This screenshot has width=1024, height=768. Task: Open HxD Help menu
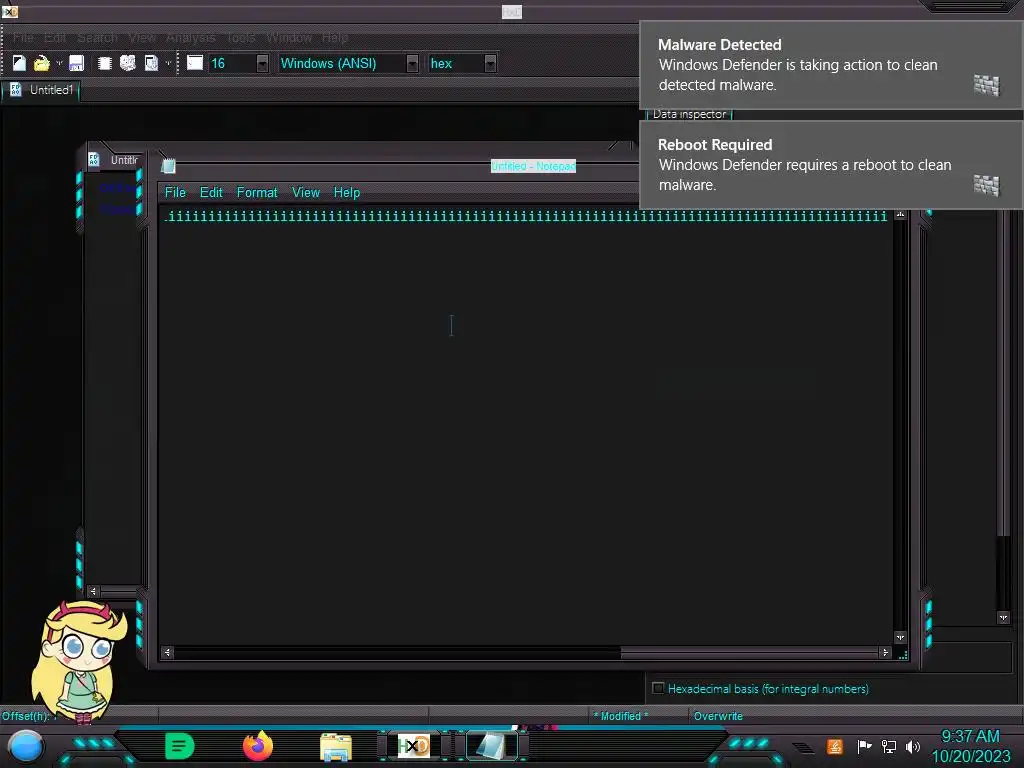334,38
